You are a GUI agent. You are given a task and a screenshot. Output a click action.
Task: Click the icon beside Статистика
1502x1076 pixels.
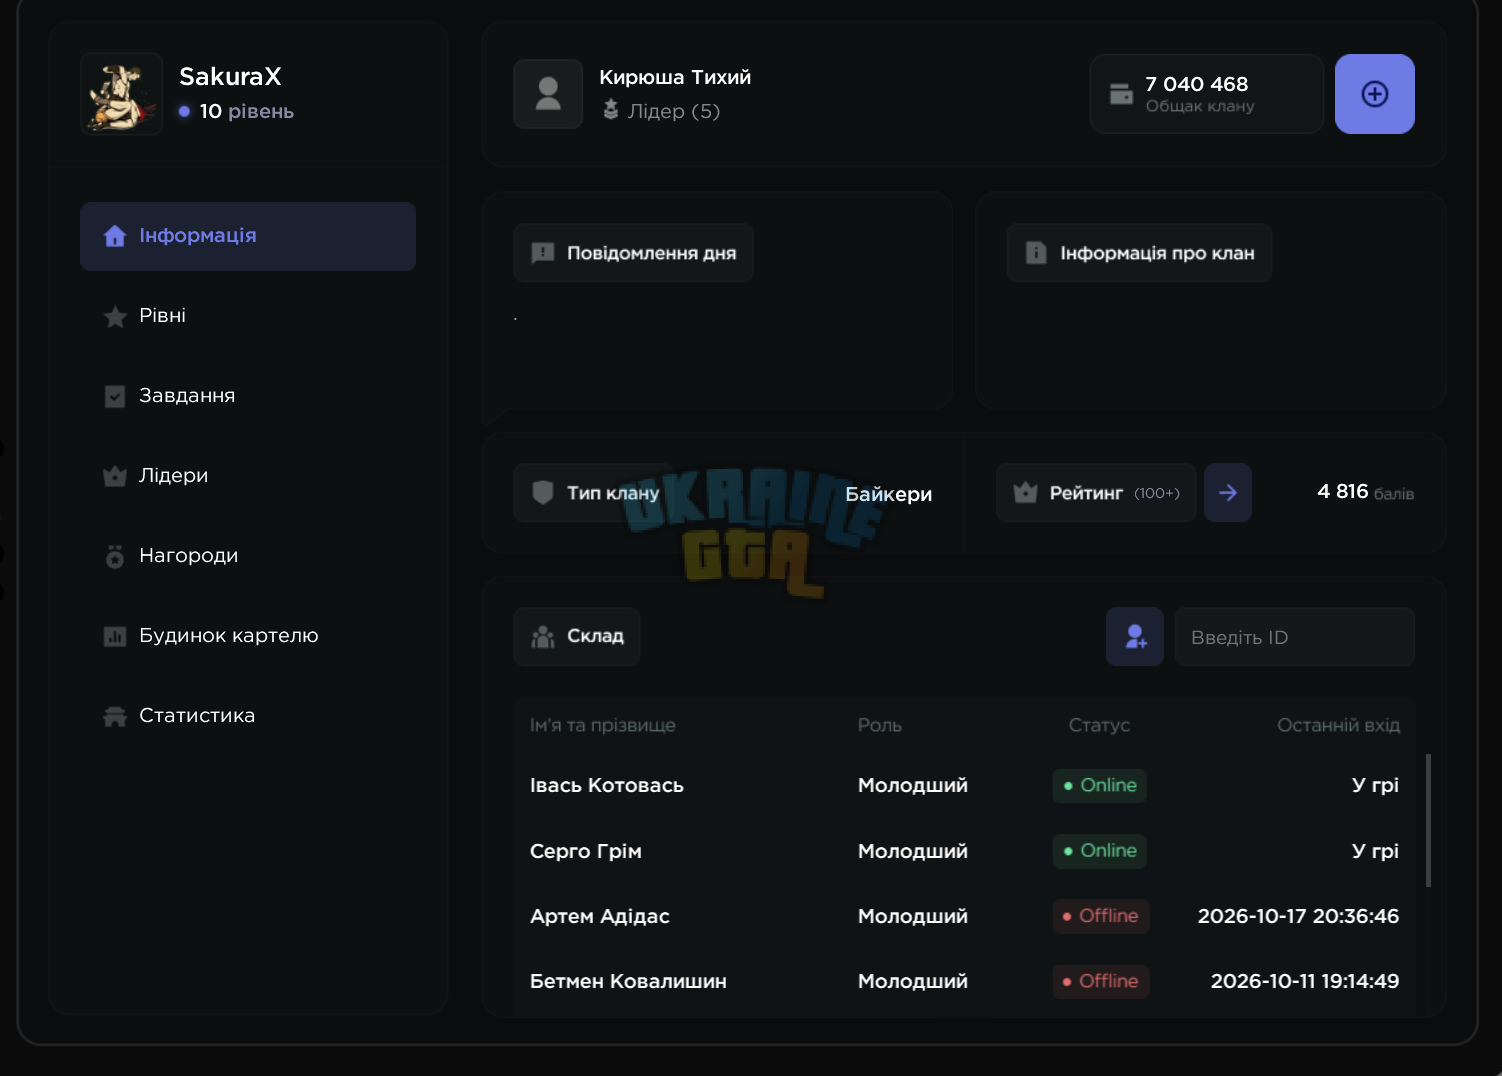115,716
